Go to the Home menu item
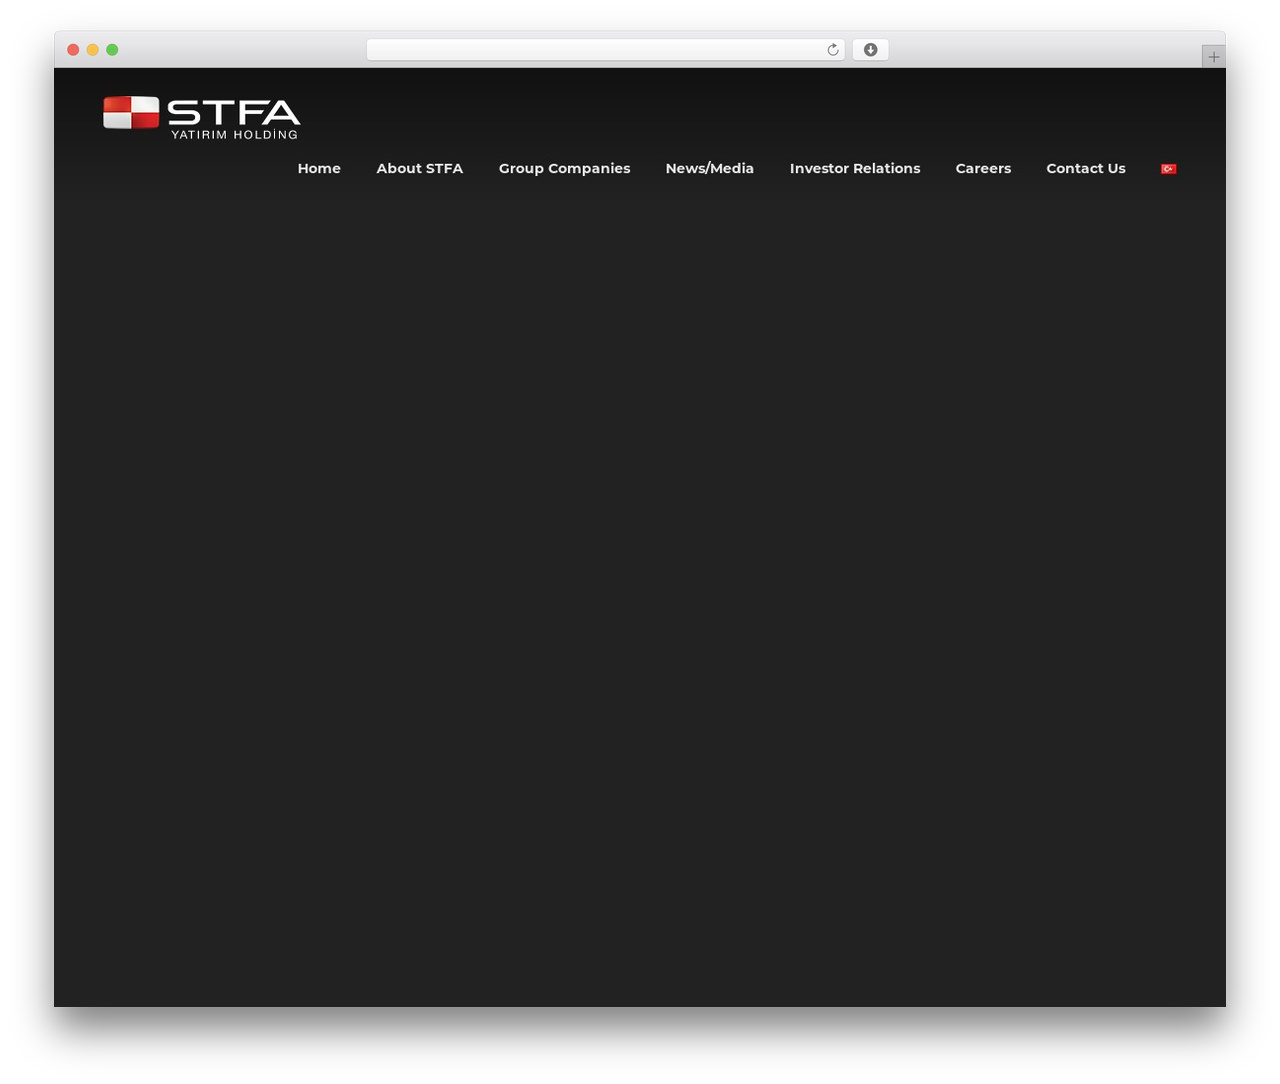Viewport: 1280px width, 1084px height. coord(319,169)
